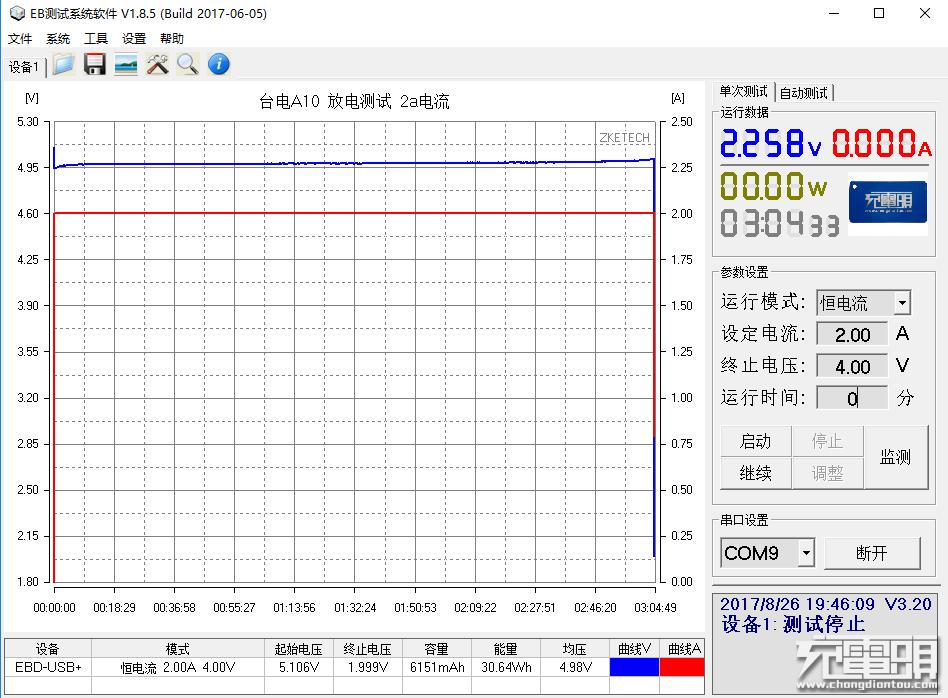Click the 监测 monitoring button
948x698 pixels.
[896, 457]
